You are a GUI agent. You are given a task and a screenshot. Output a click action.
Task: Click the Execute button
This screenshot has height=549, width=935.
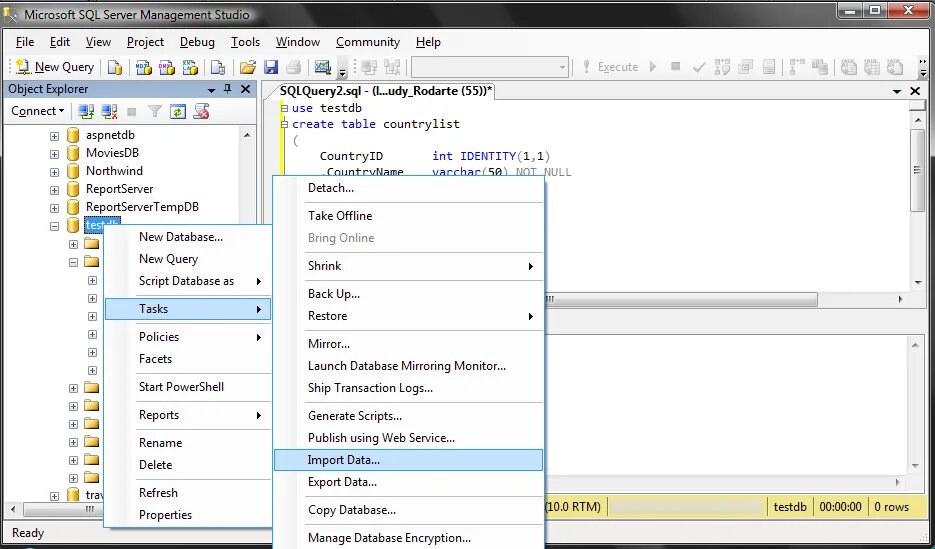(x=611, y=67)
